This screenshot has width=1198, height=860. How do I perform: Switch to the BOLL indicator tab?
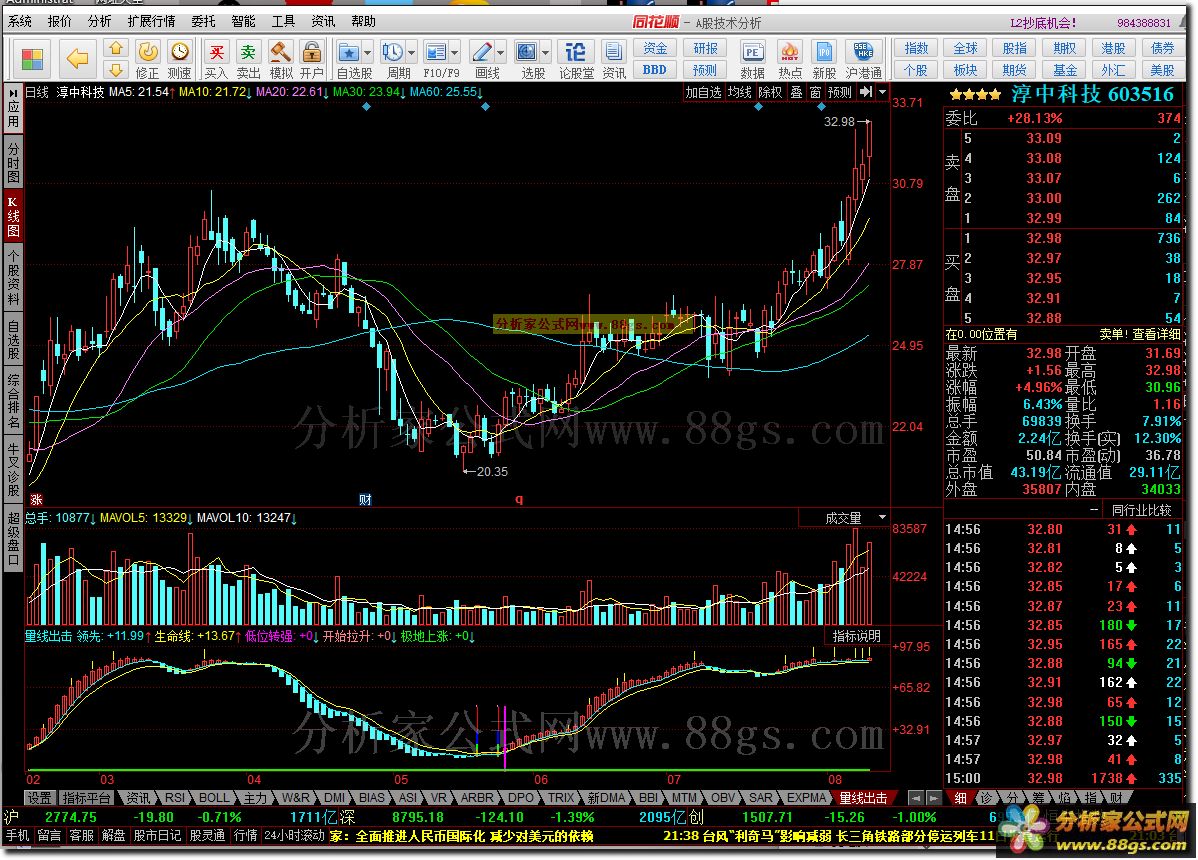pyautogui.click(x=214, y=797)
